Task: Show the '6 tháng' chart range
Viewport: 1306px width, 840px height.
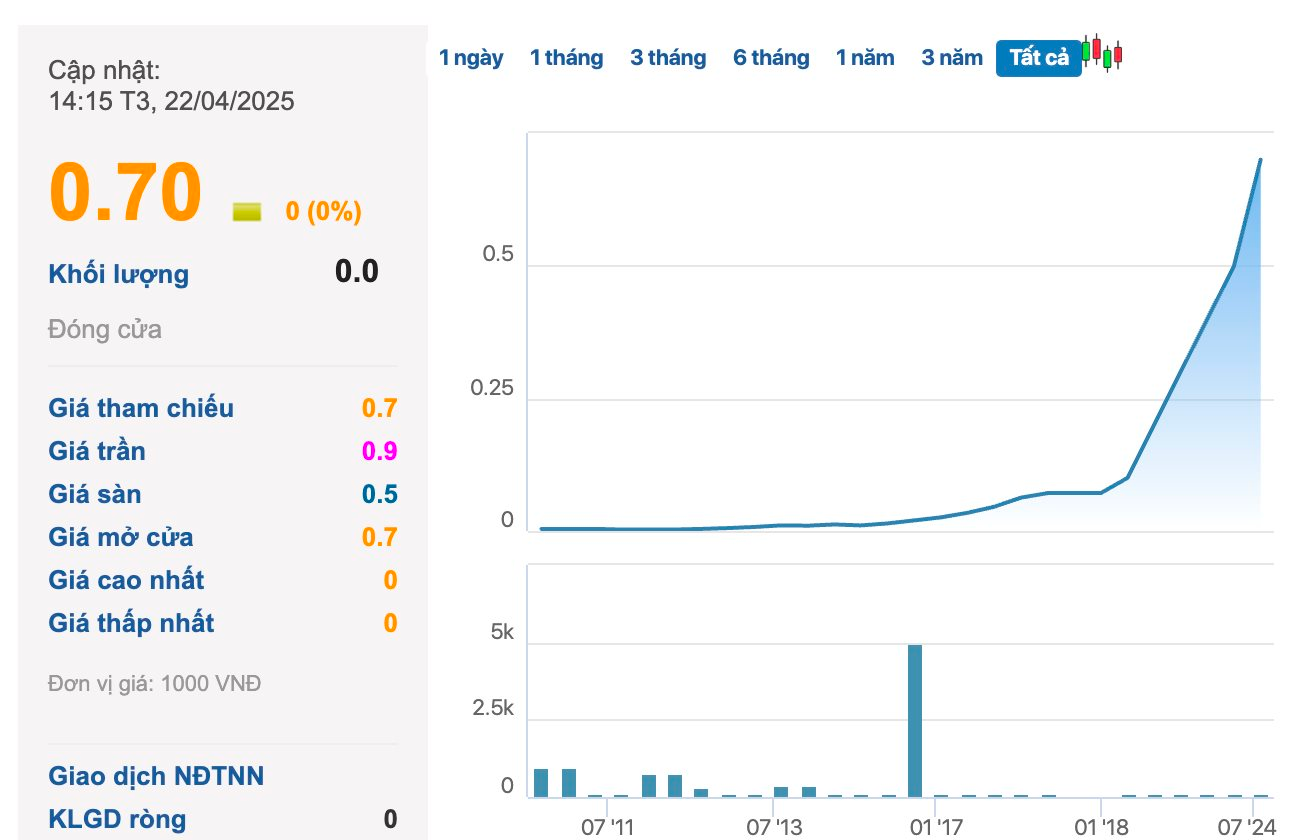Action: coord(770,58)
